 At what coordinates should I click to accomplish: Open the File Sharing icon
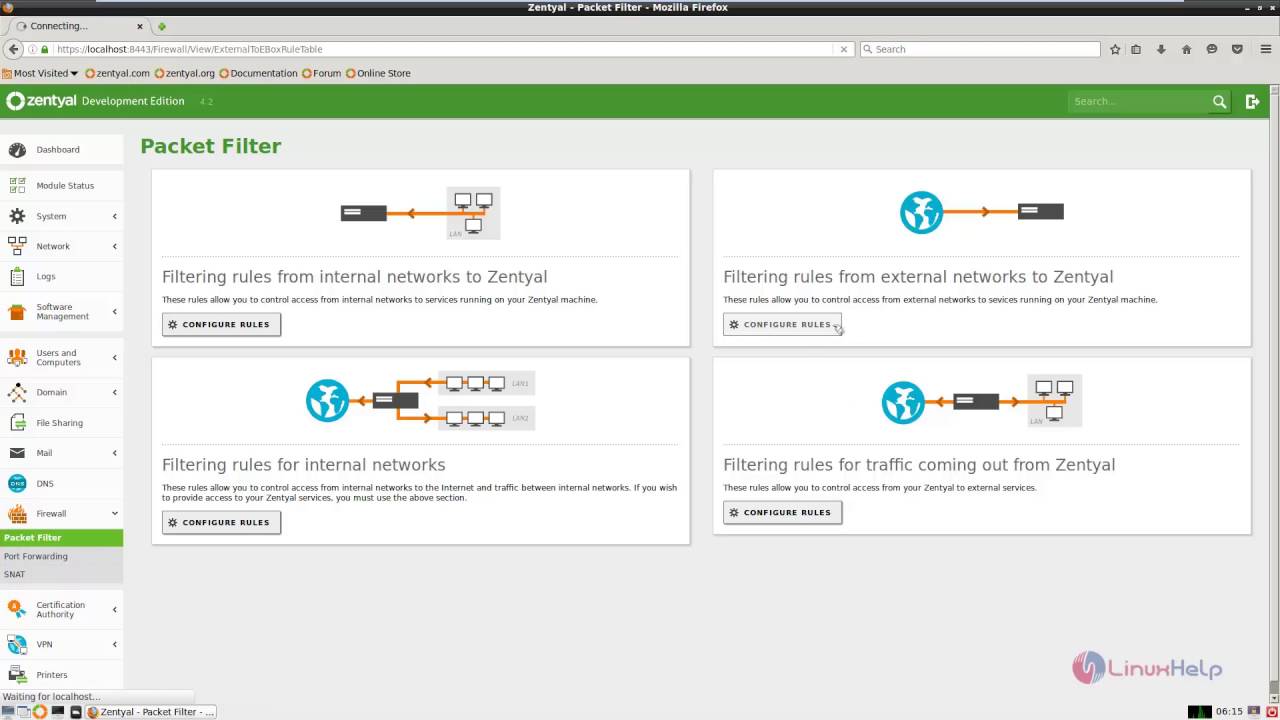pyautogui.click(x=17, y=423)
